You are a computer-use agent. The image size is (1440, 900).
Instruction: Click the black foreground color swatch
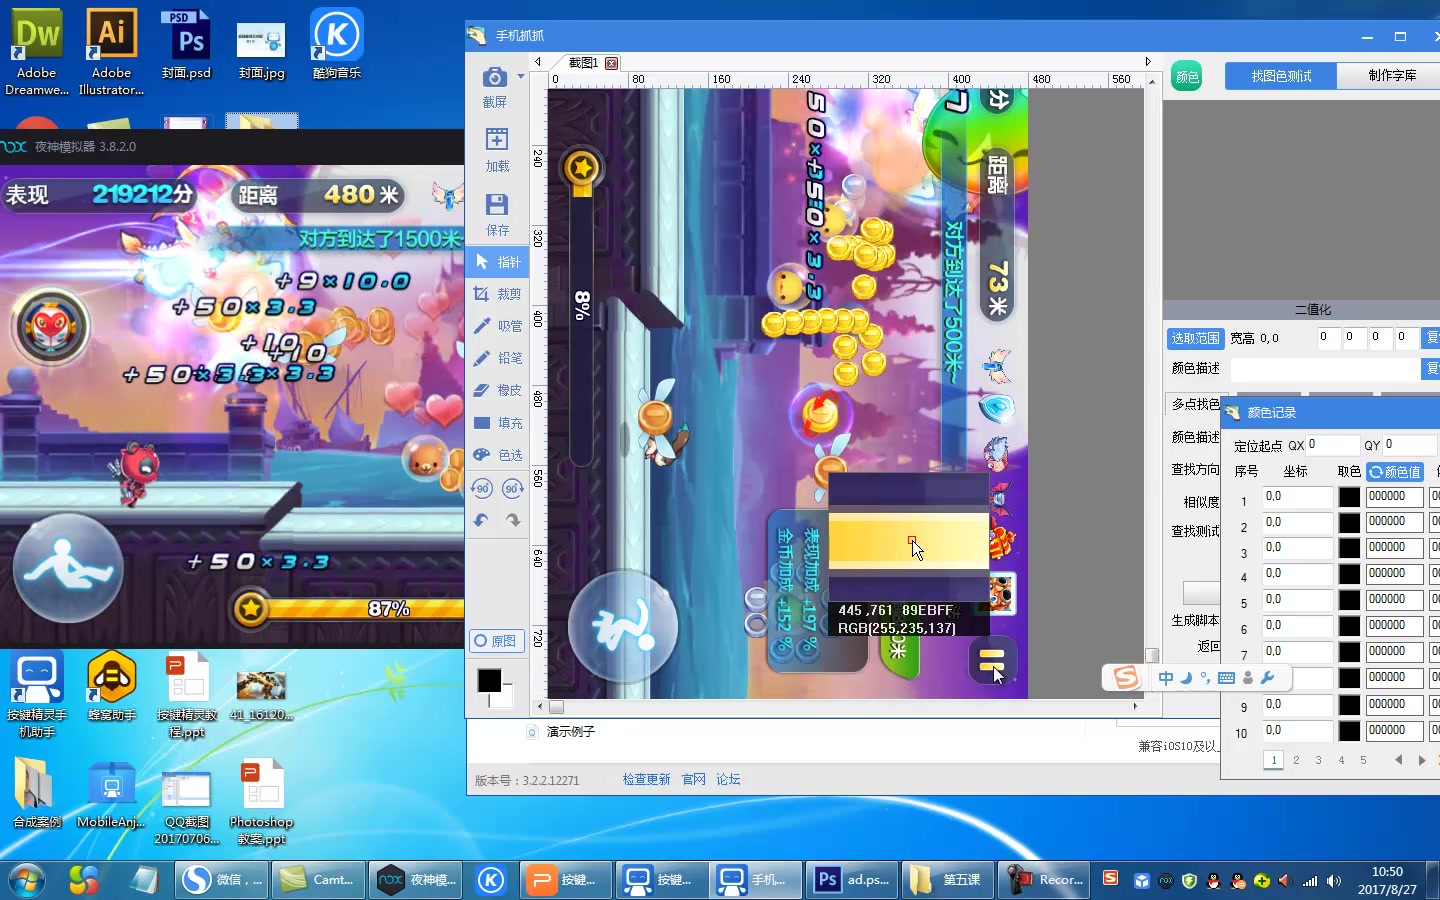489,680
